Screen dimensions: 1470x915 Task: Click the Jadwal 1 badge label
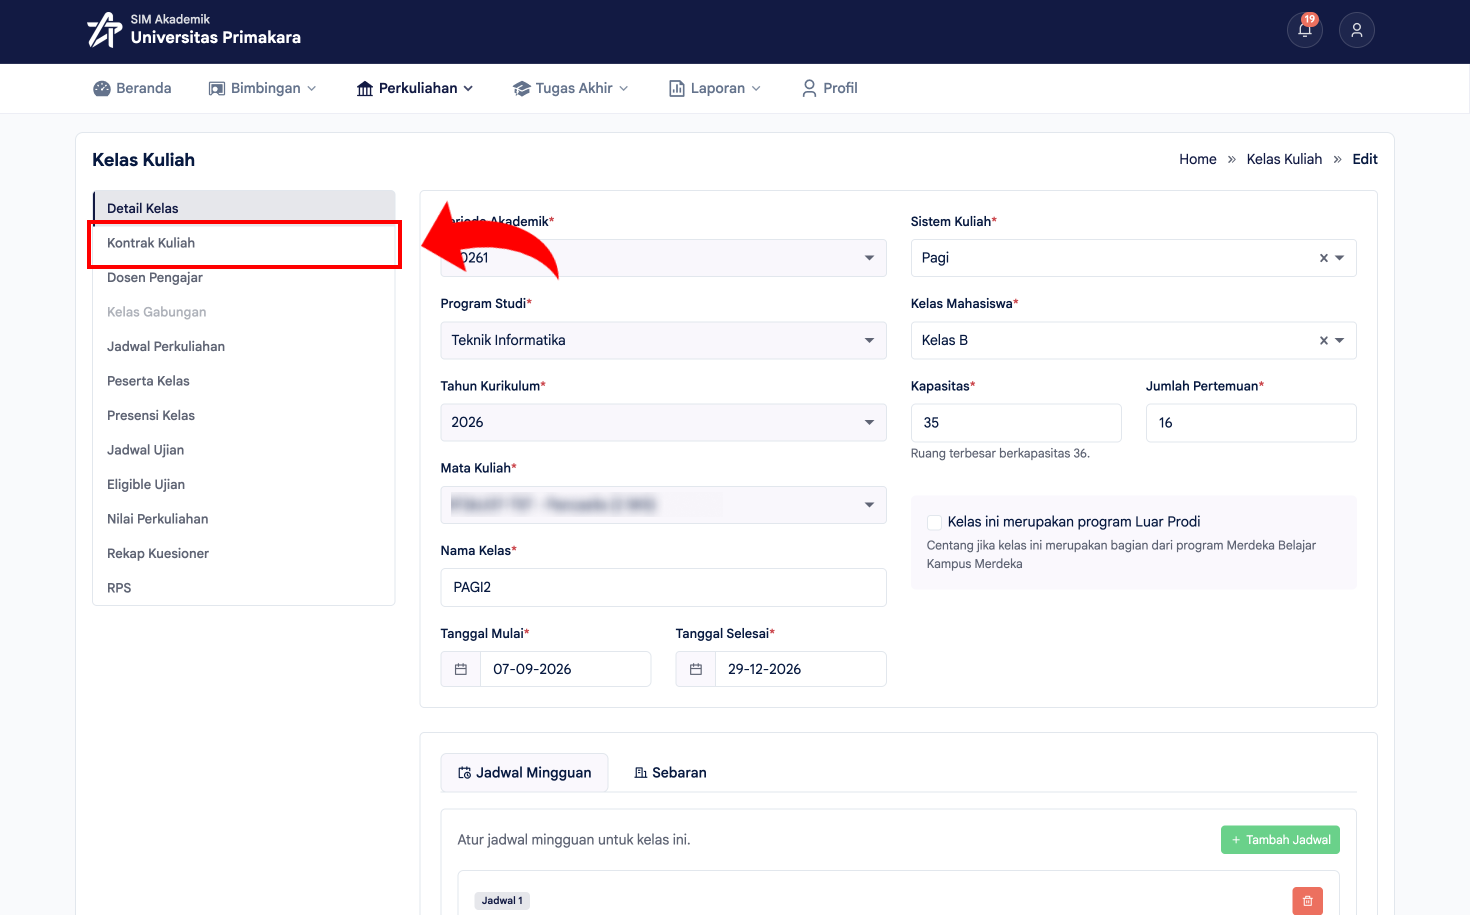502,901
